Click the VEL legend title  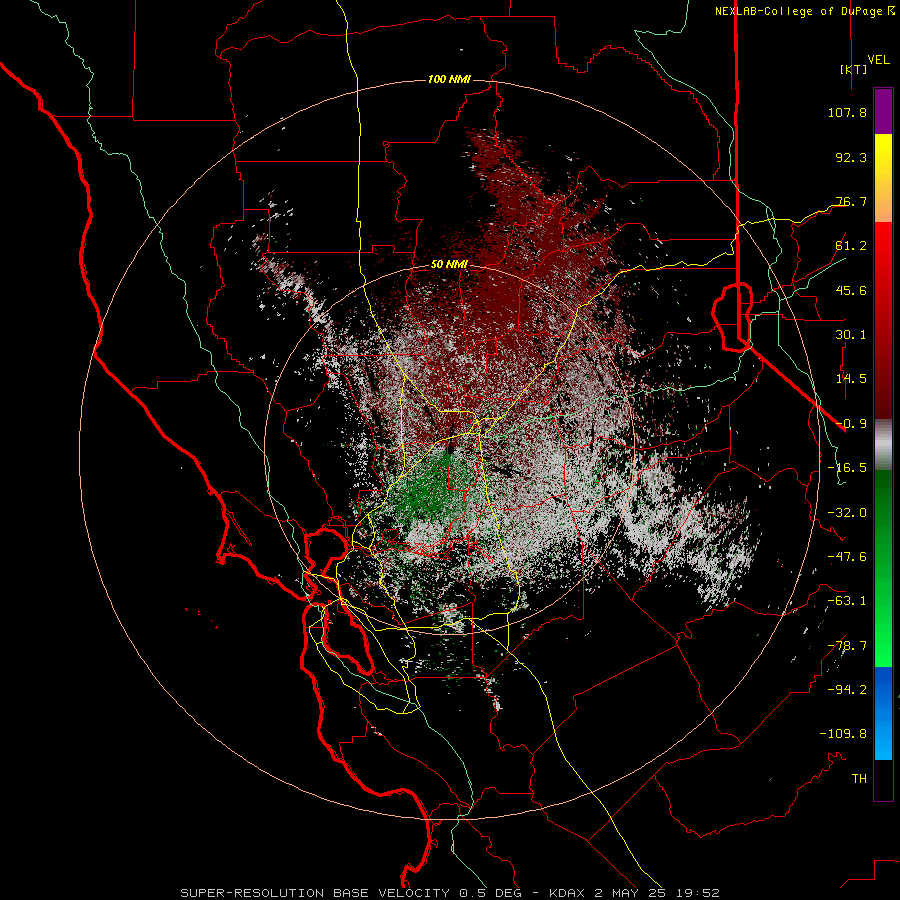[878, 59]
